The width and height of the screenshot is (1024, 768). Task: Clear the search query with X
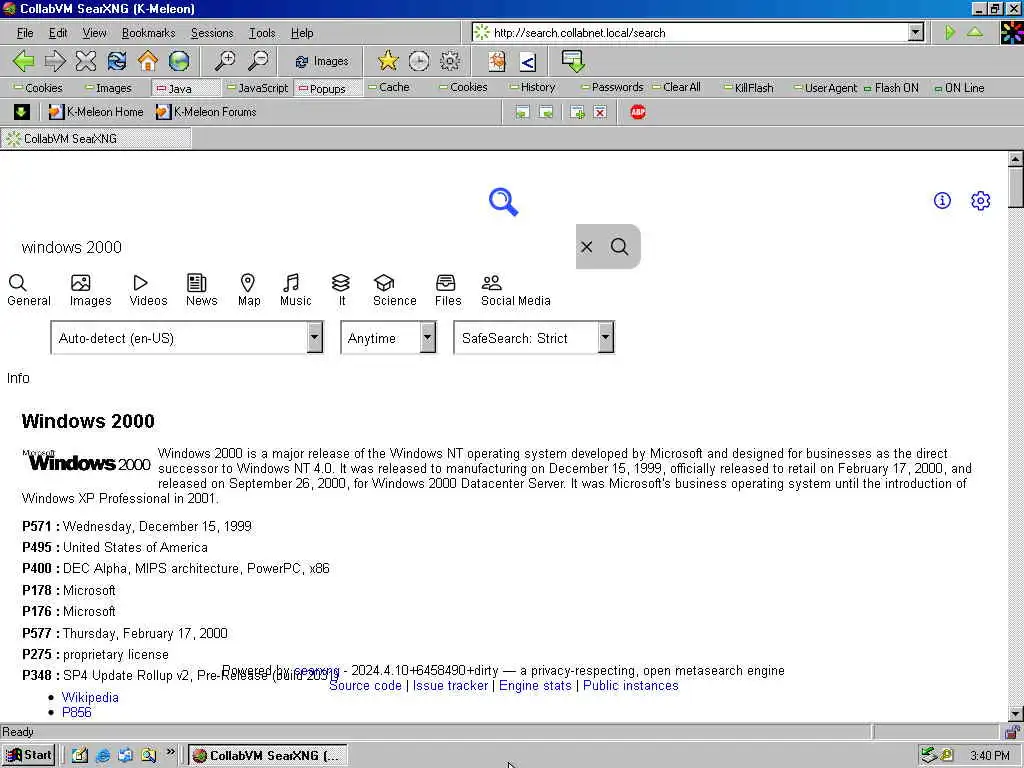point(586,247)
